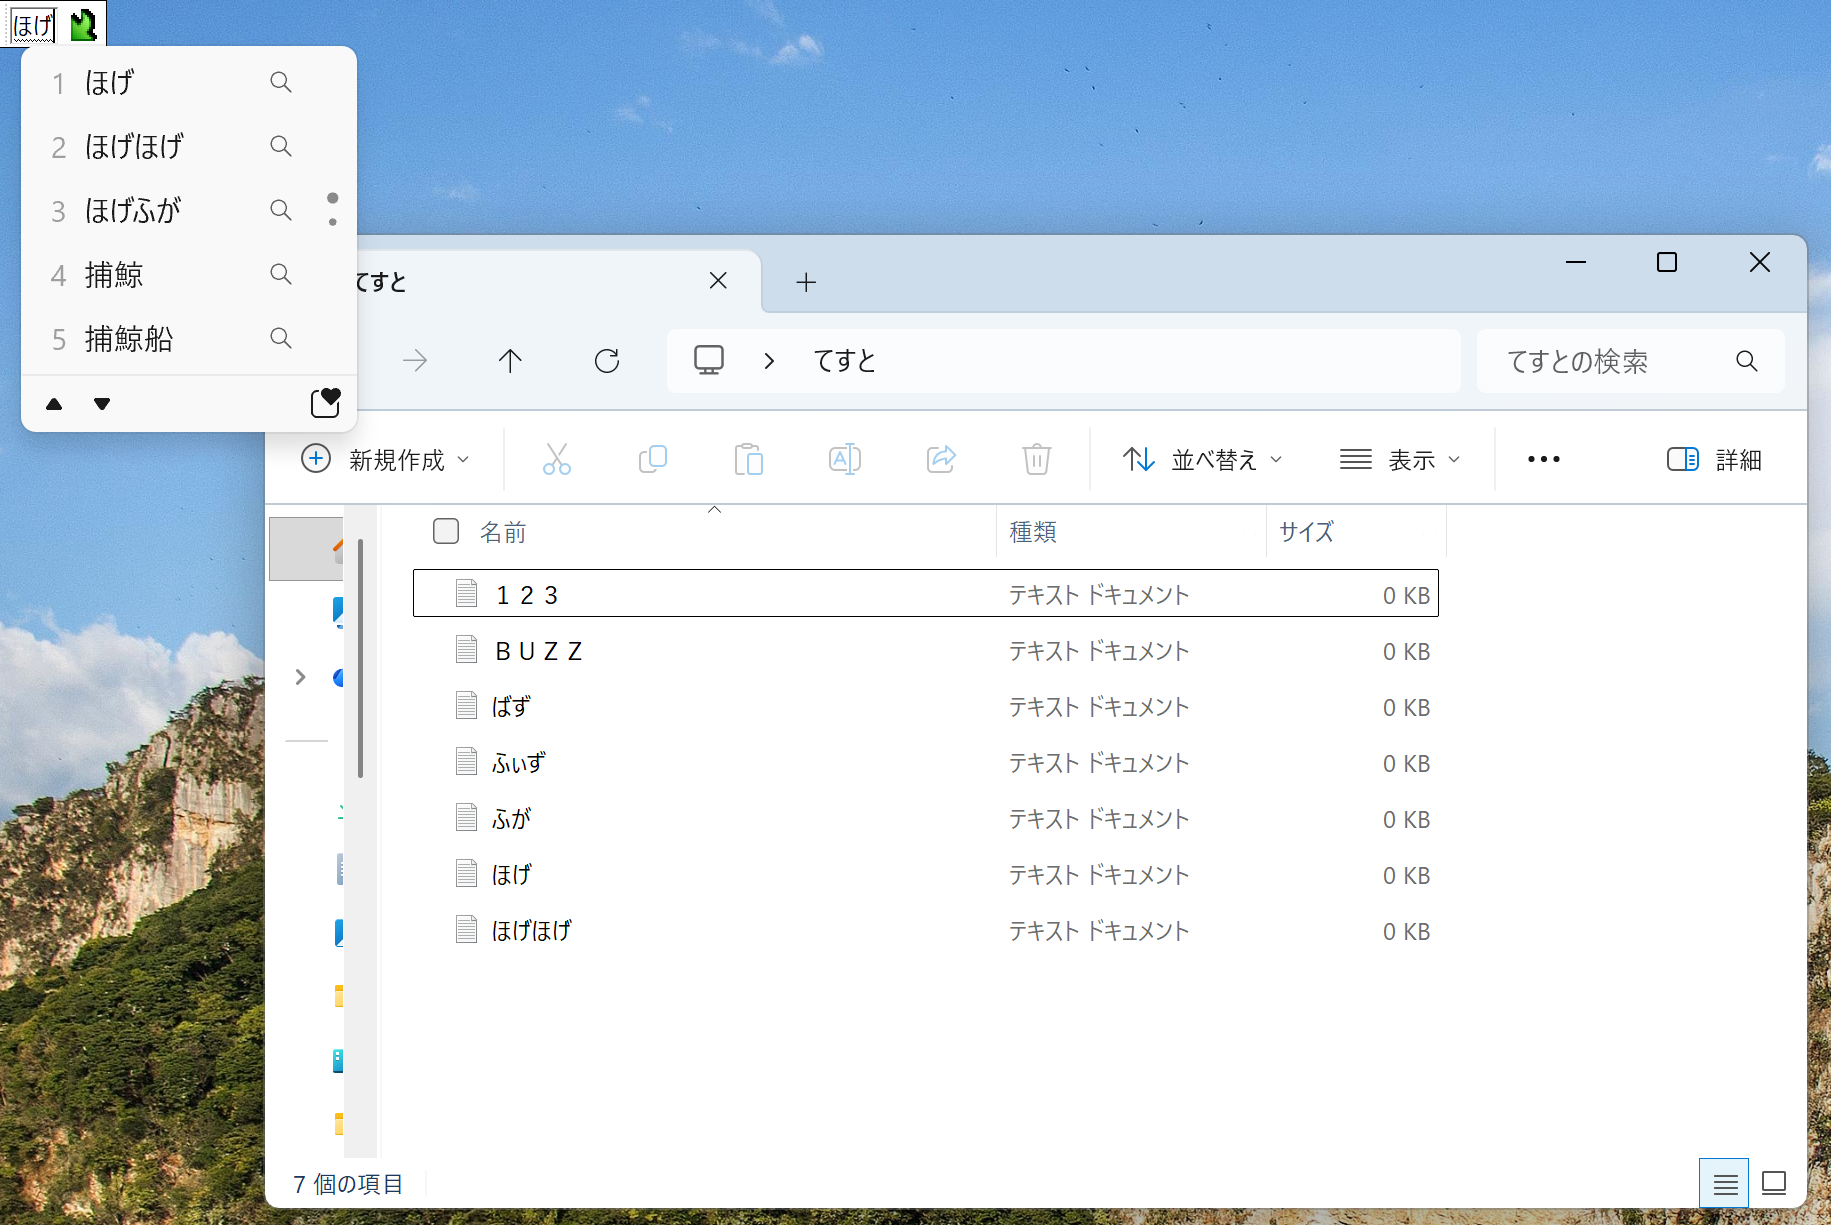Navigate up one folder level
Screen dimensions: 1831x1225
[x=510, y=361]
